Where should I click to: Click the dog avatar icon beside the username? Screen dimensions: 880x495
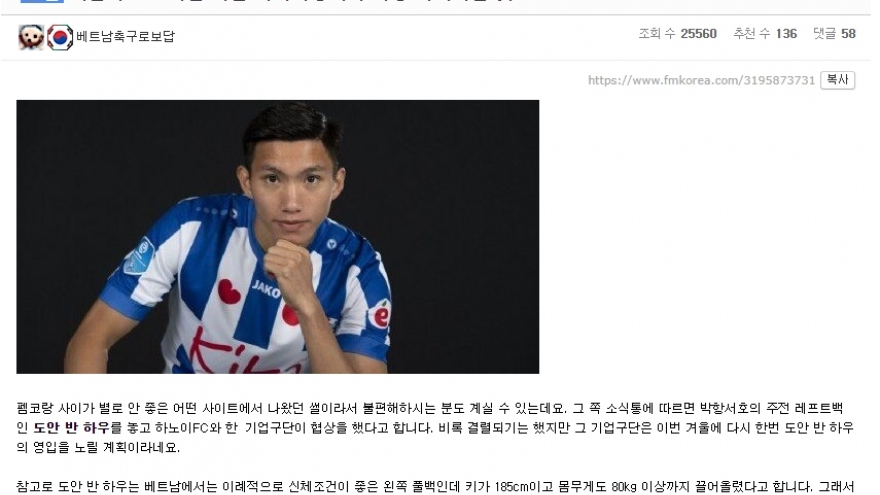31,37
